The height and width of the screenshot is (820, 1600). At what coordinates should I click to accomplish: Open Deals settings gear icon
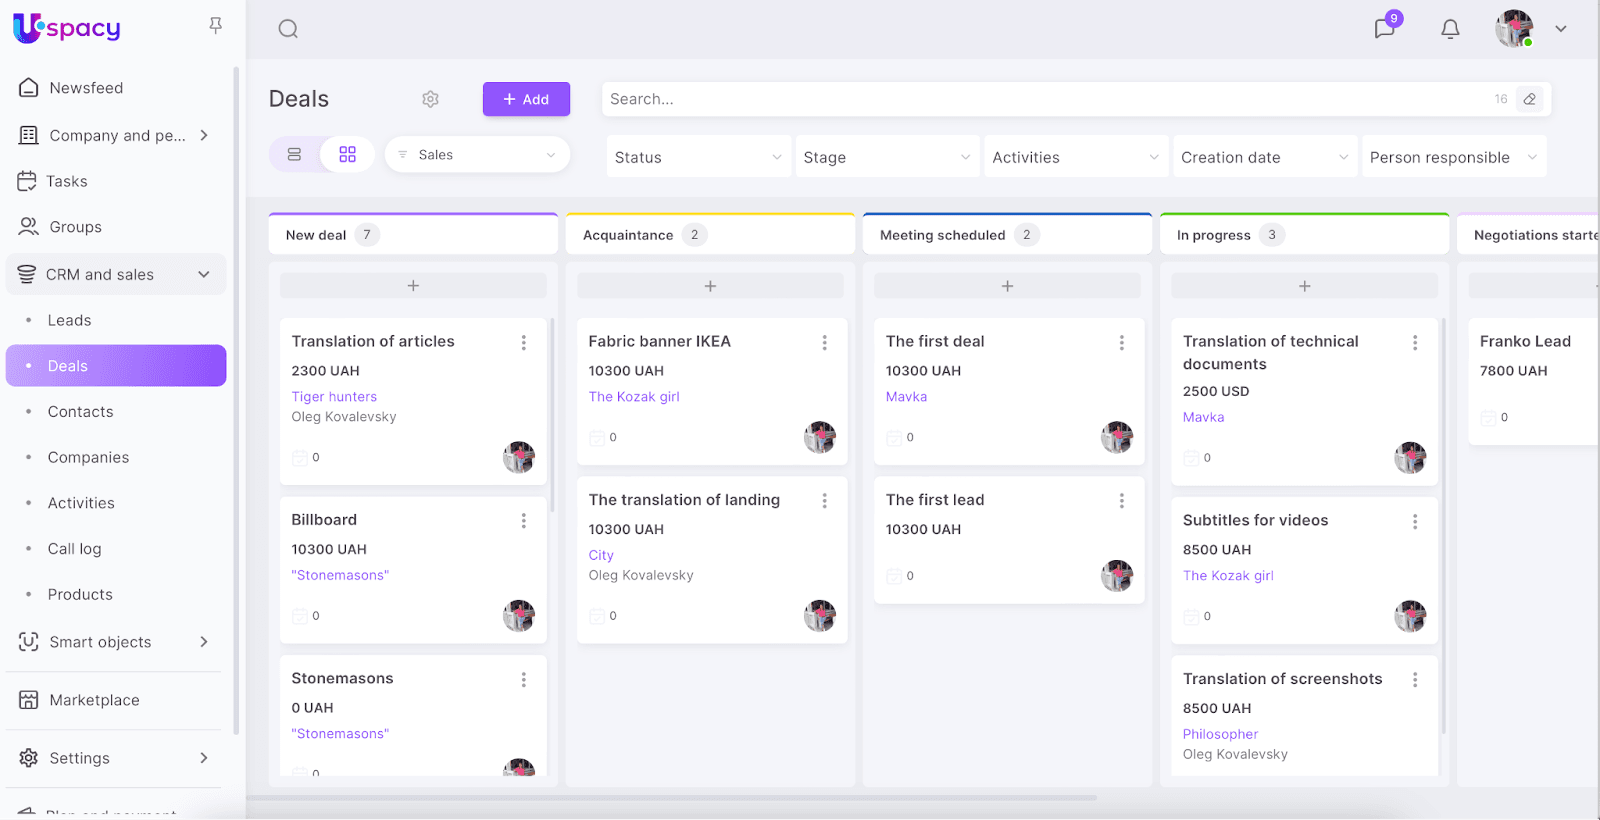[x=431, y=99]
